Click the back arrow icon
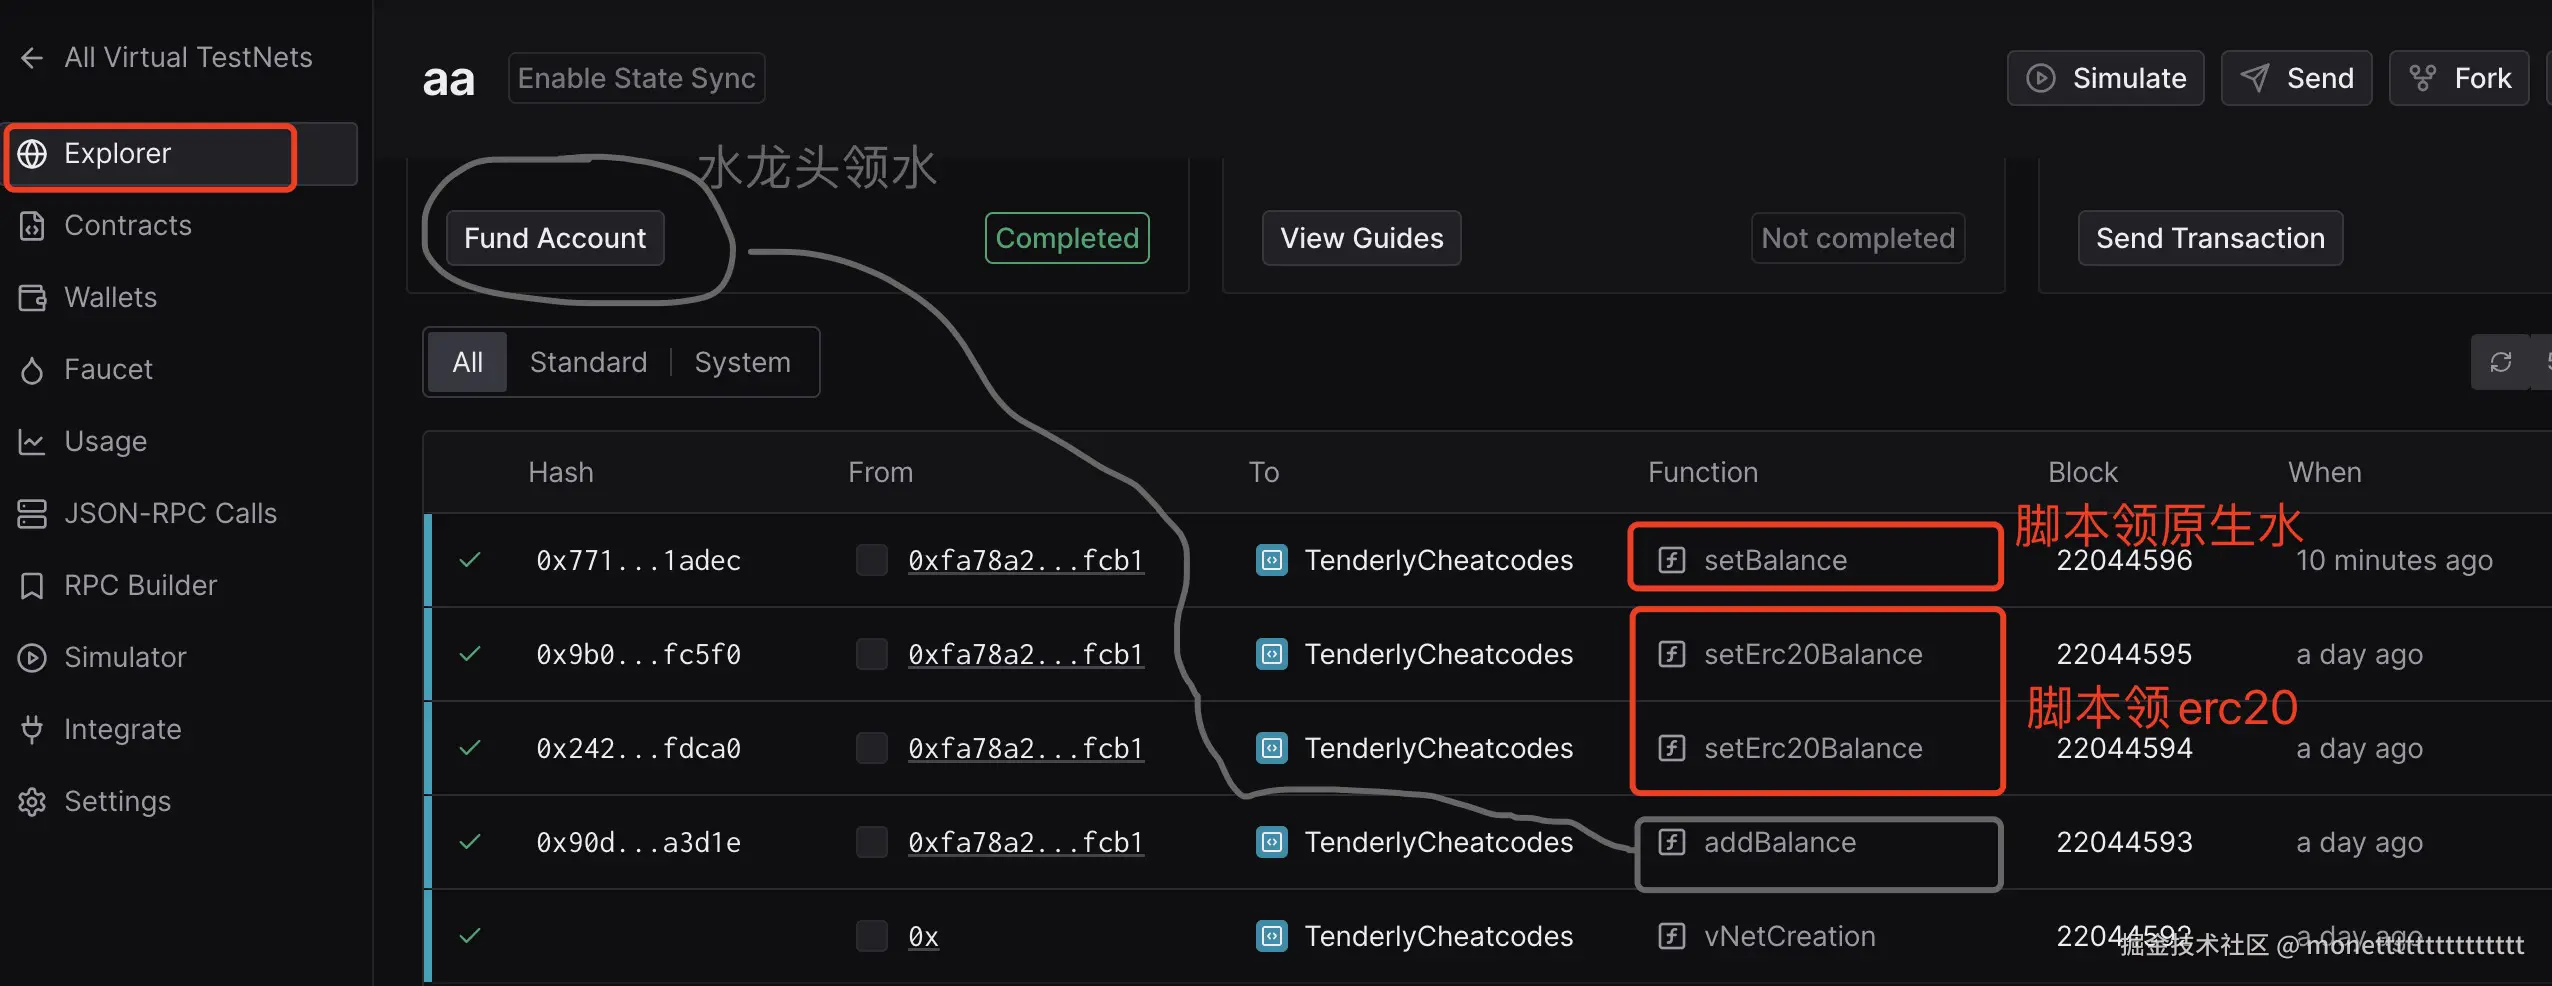 tap(32, 58)
